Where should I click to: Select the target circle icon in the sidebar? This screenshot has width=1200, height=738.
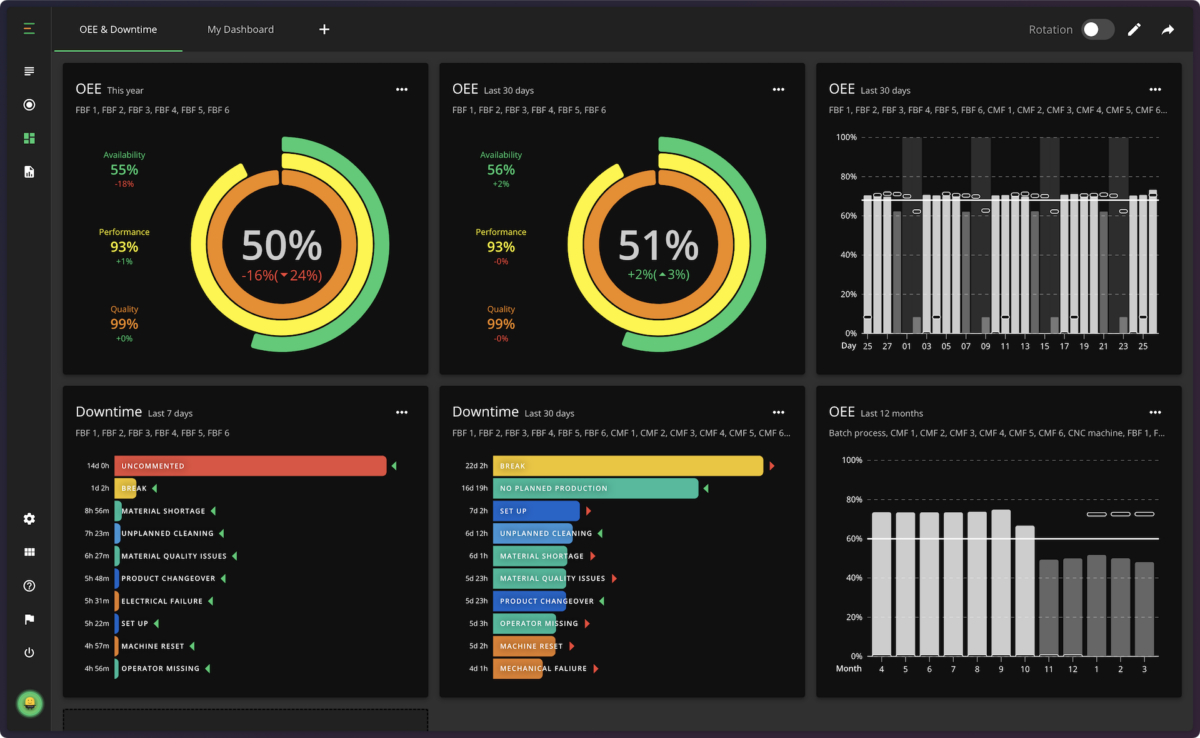point(28,104)
